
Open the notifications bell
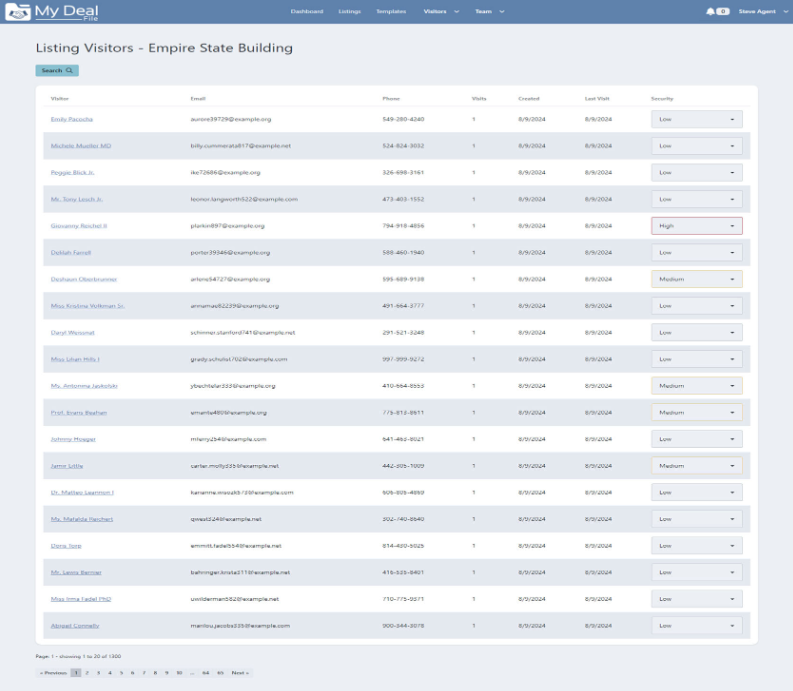[x=711, y=11]
